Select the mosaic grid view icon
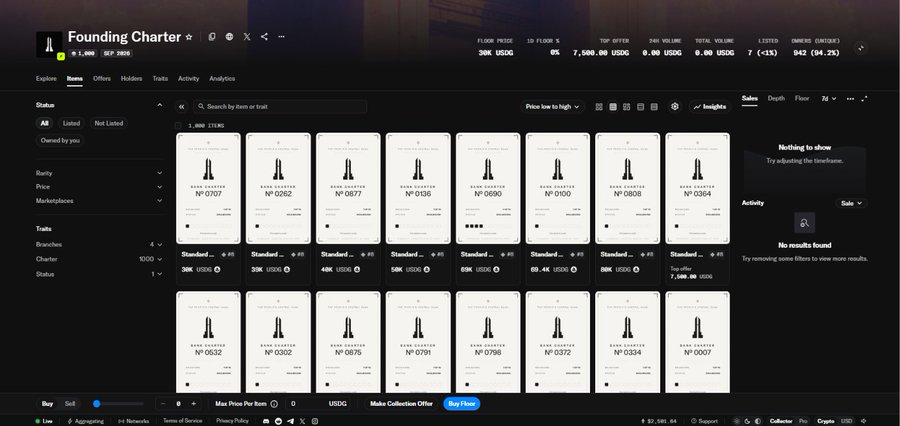Viewport: 900px width, 426px height. 627,107
